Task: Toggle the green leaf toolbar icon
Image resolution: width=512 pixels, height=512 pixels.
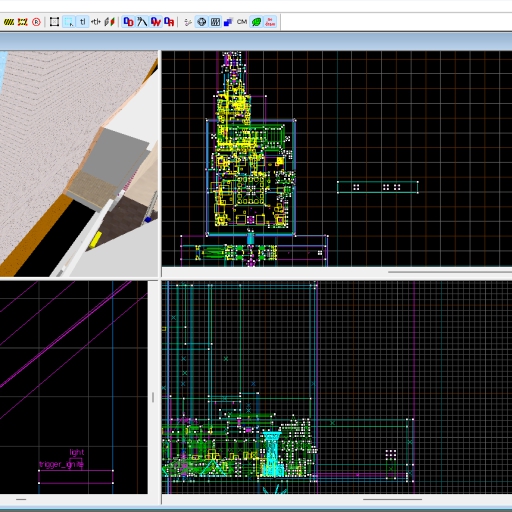Action: coord(256,22)
